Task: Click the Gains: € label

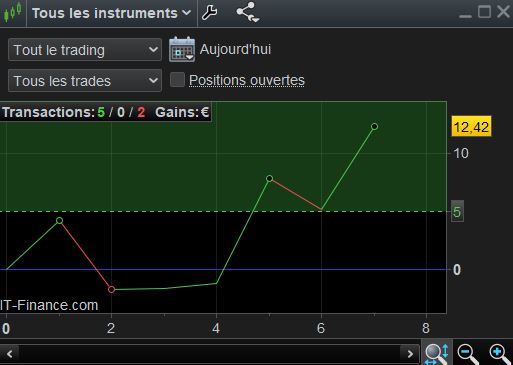Action: (x=182, y=112)
